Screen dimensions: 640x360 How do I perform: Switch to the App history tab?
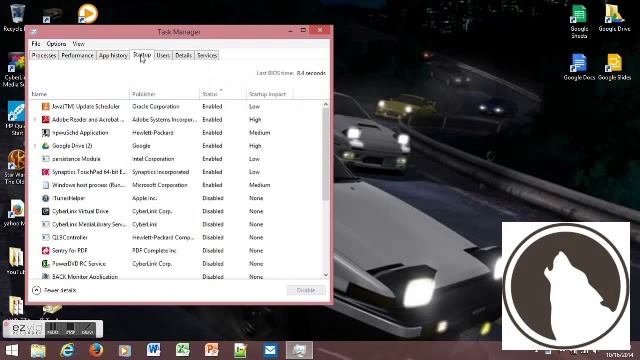[113, 56]
